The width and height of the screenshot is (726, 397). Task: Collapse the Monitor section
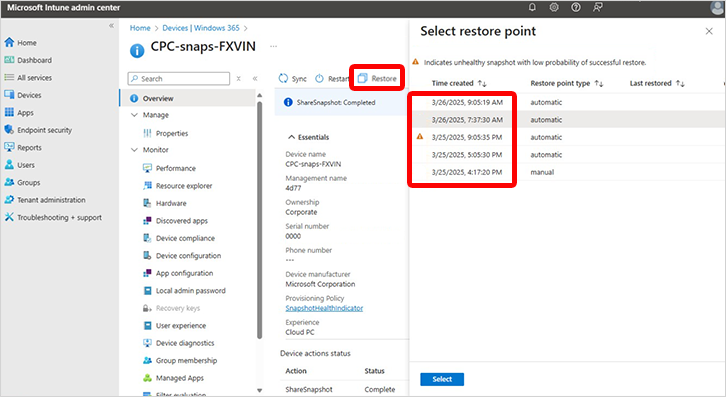pyautogui.click(x=134, y=150)
